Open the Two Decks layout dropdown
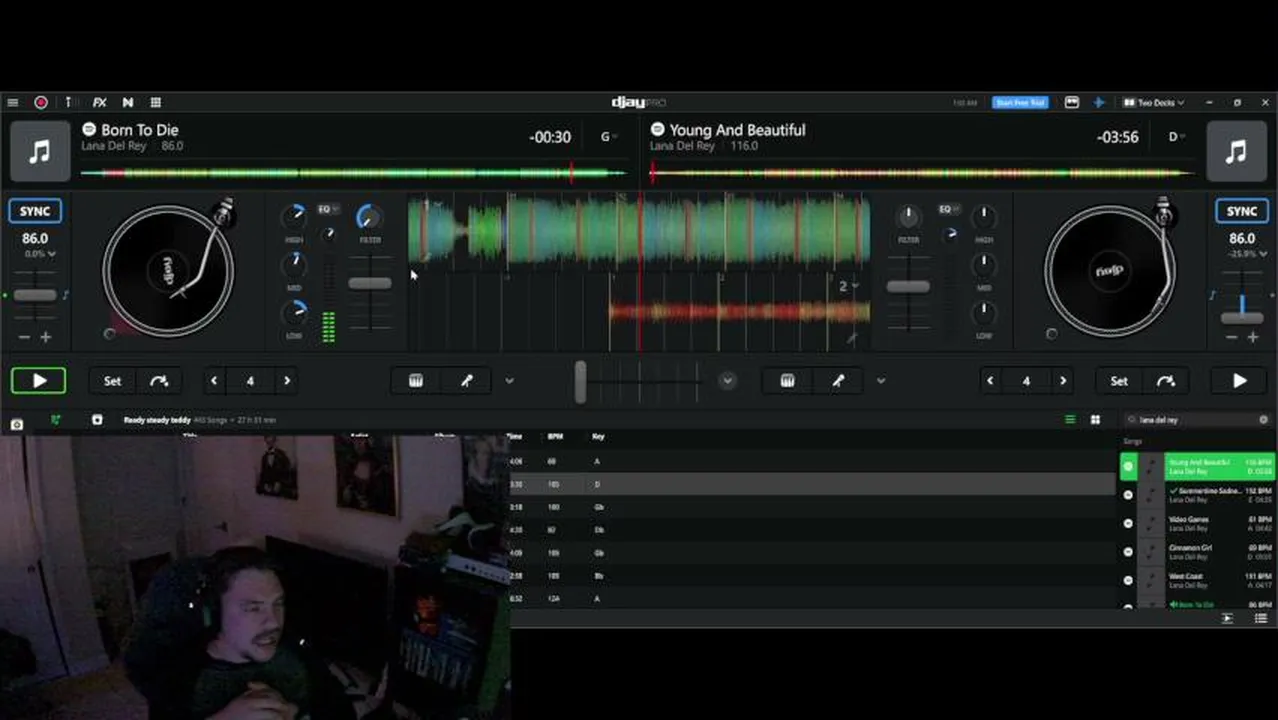The height and width of the screenshot is (720, 1278). click(1153, 102)
